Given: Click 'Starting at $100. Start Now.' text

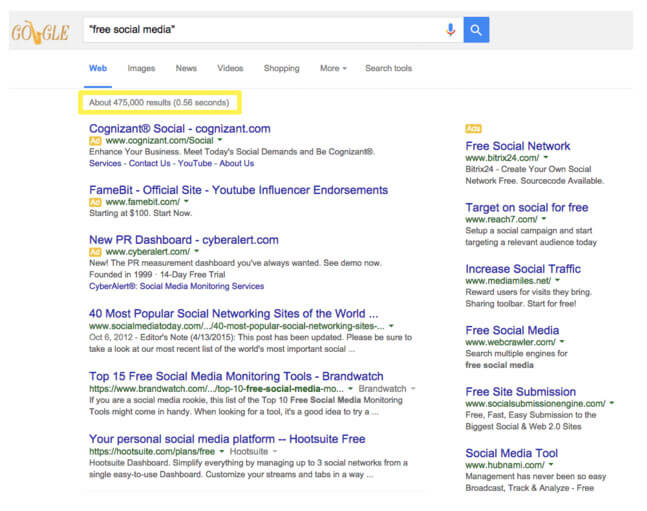Looking at the screenshot, I should [140, 213].
